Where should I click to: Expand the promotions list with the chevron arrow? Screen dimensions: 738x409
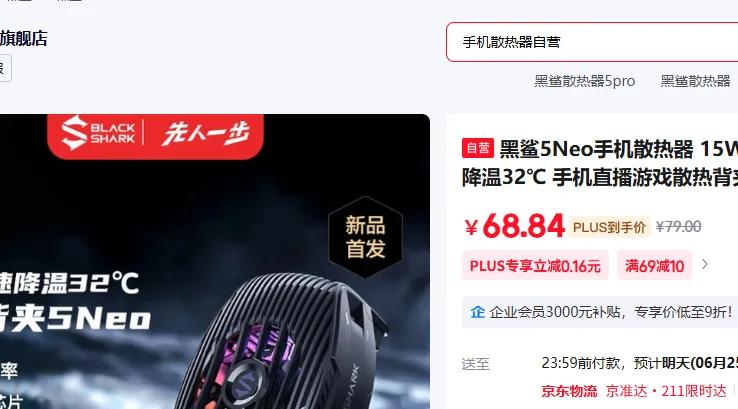click(x=705, y=265)
